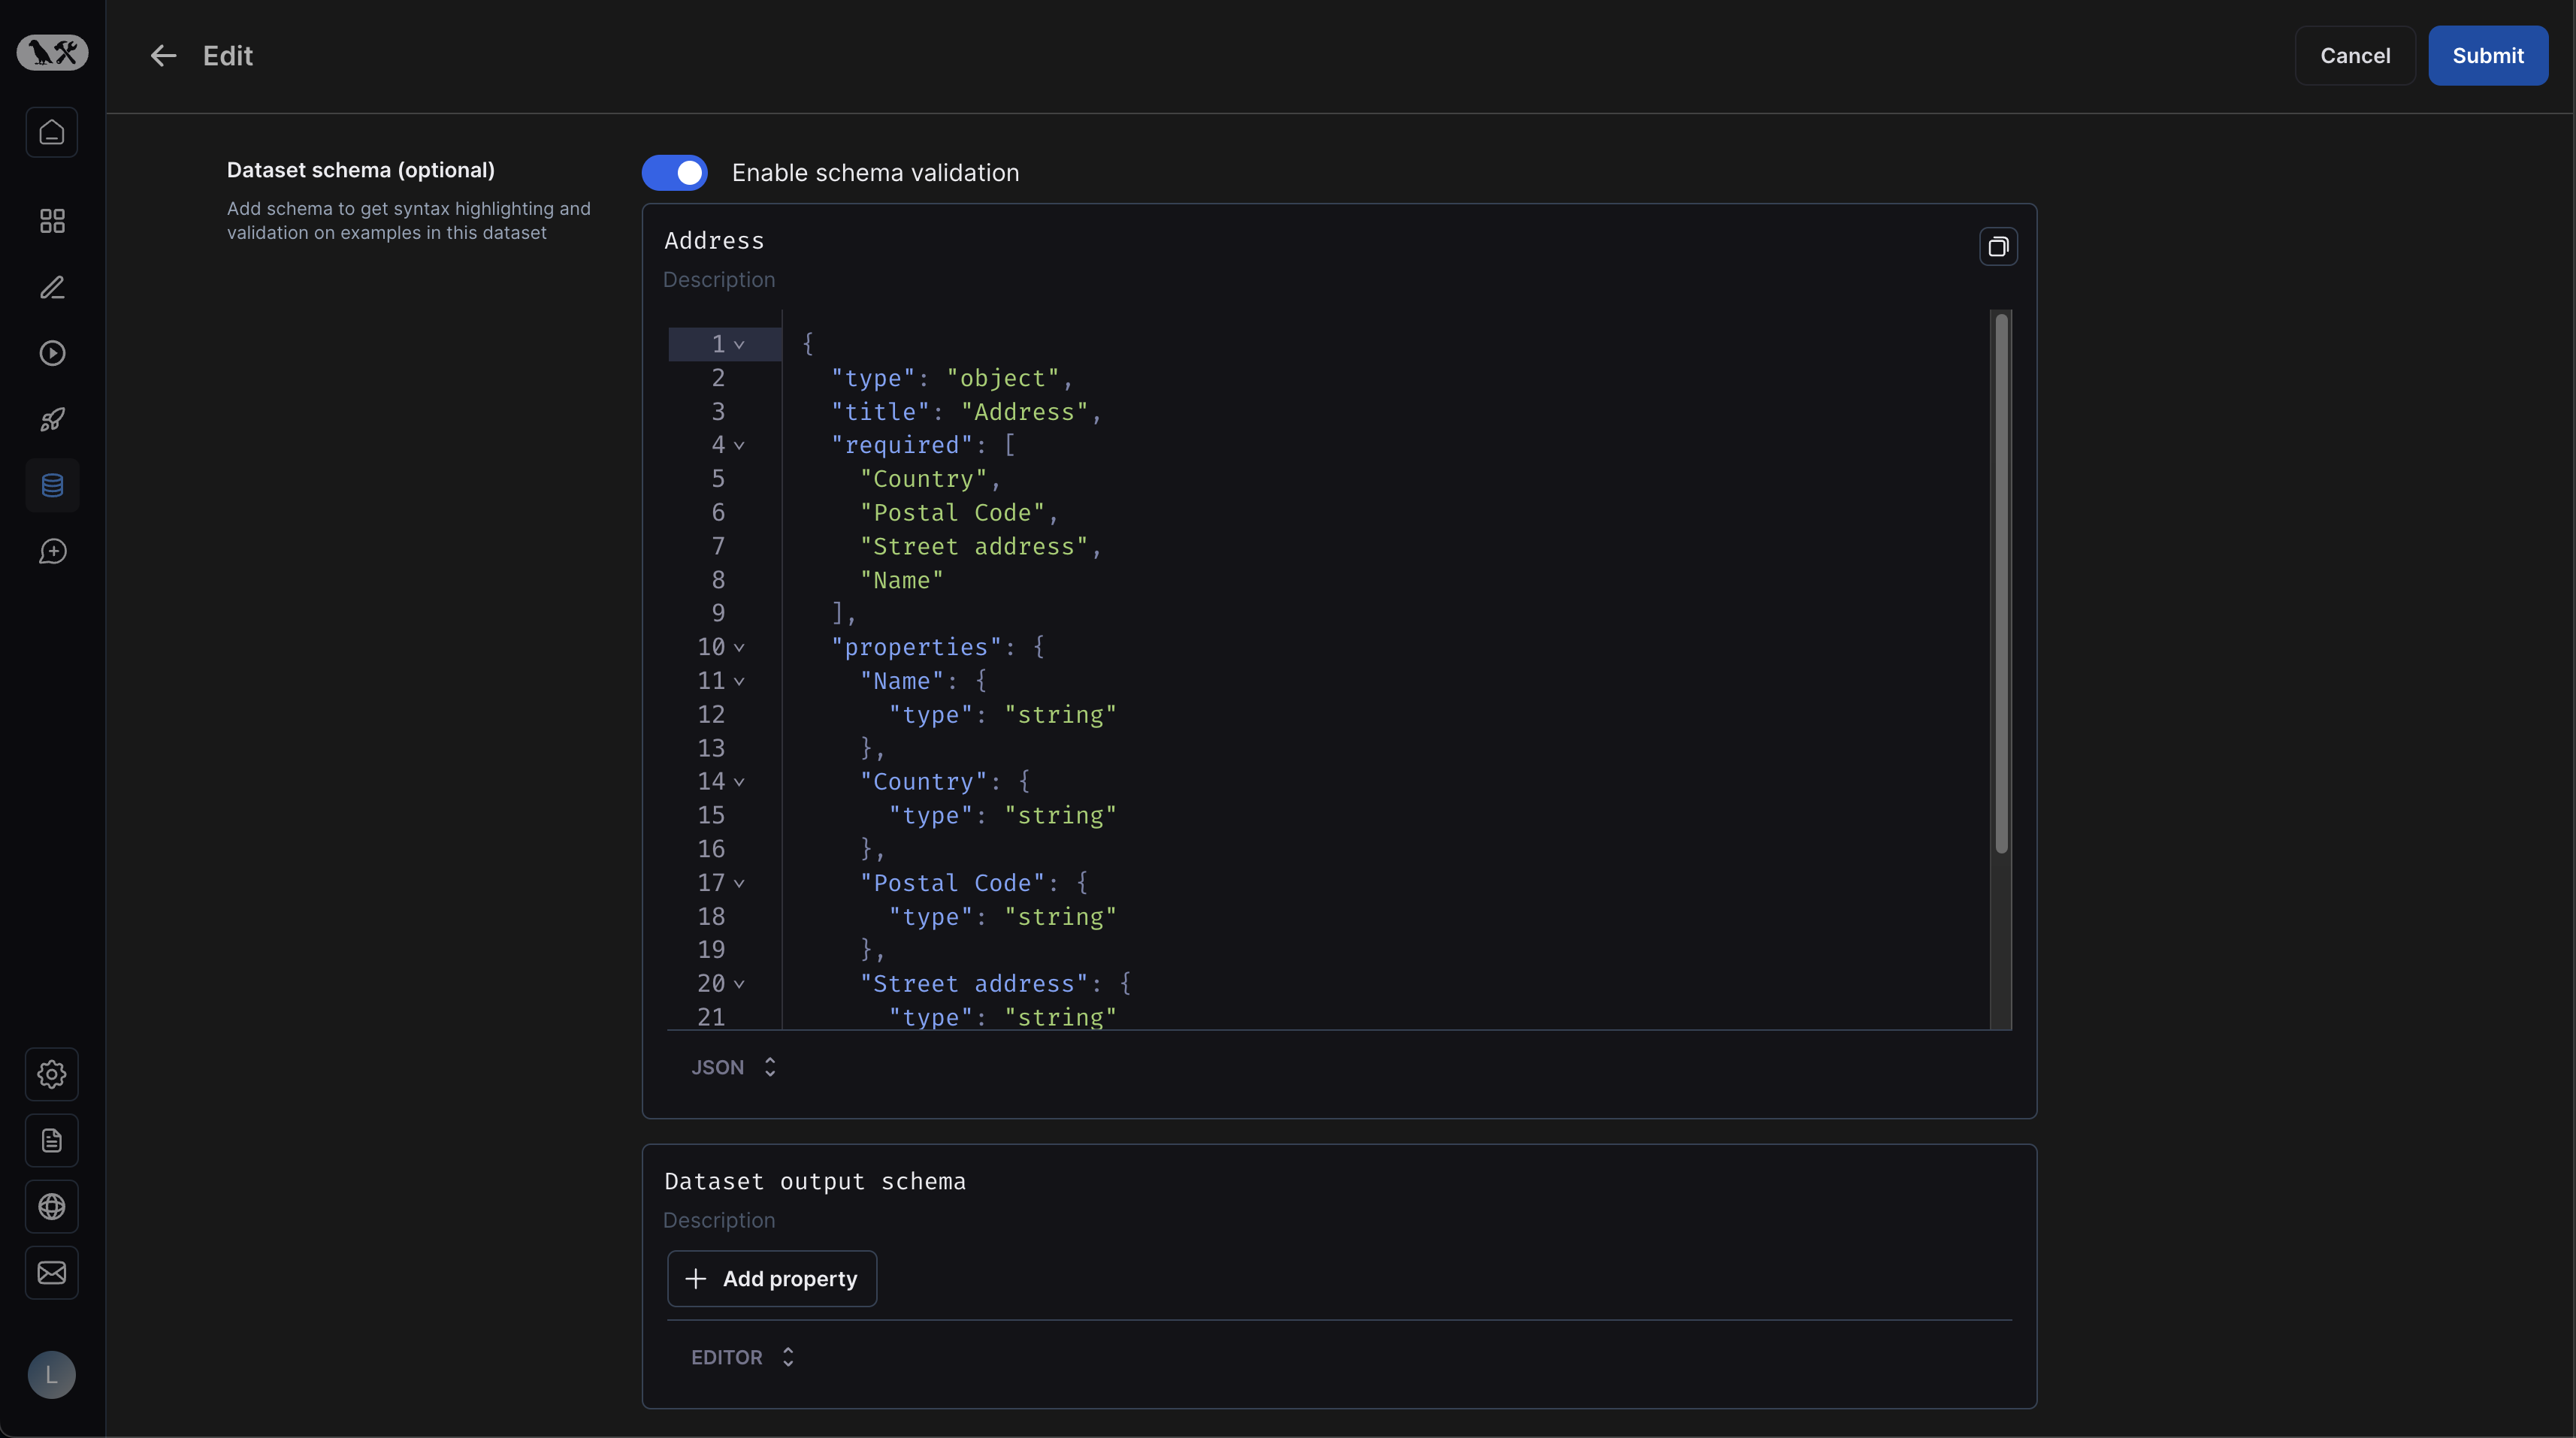
Task: Open the rocket deployments icon
Action: (x=52, y=419)
